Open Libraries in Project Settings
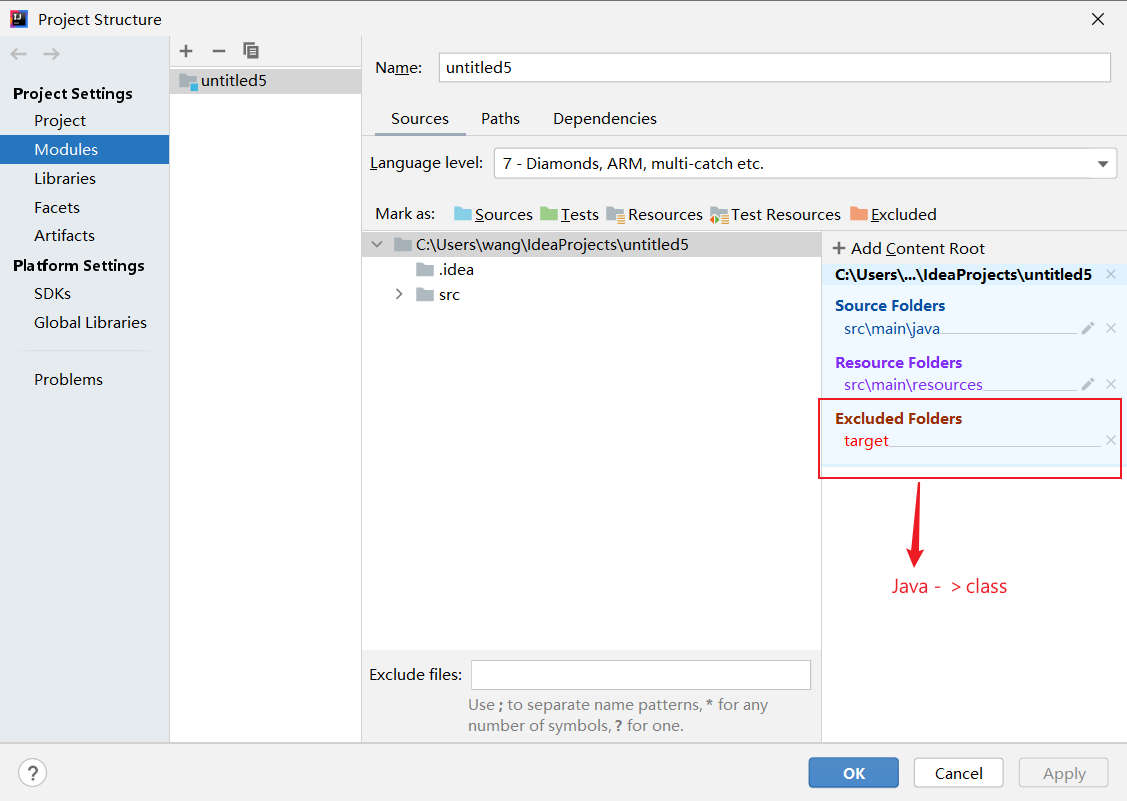 pyautogui.click(x=65, y=178)
